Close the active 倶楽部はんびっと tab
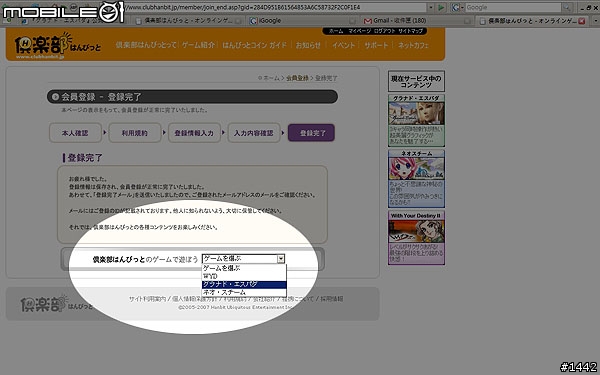600x375 pixels. pyautogui.click(x=582, y=21)
